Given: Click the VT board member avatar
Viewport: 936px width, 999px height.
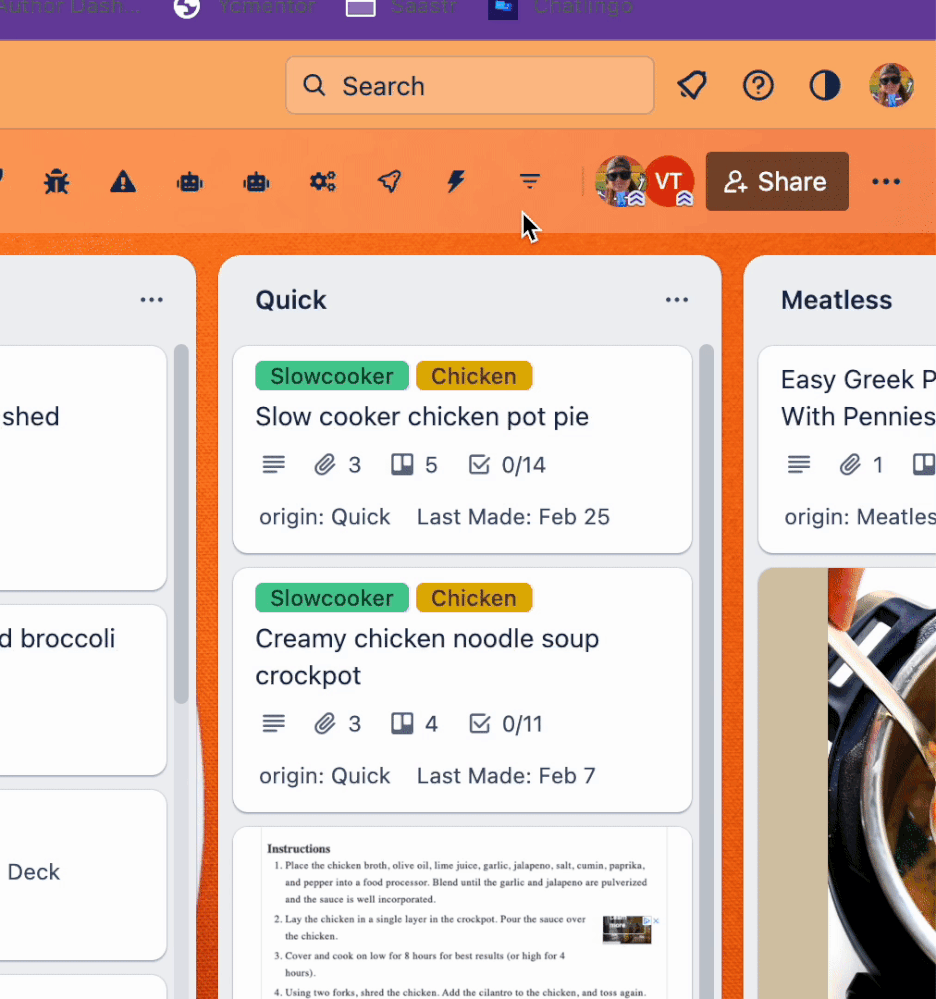Looking at the screenshot, I should 669,182.
